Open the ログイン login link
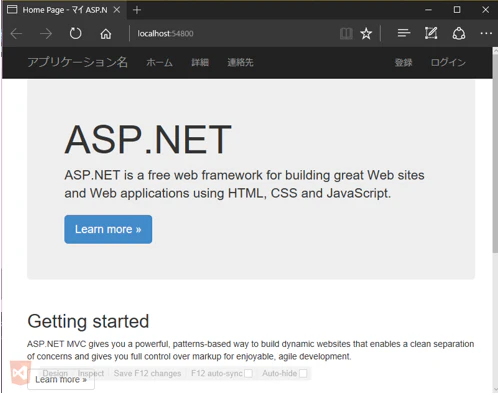The width and height of the screenshot is (498, 395). [448, 62]
